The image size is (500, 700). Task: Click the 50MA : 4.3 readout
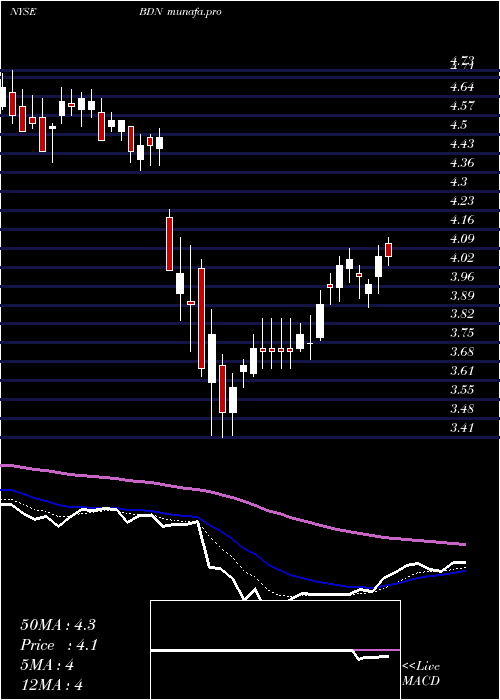coord(58,625)
